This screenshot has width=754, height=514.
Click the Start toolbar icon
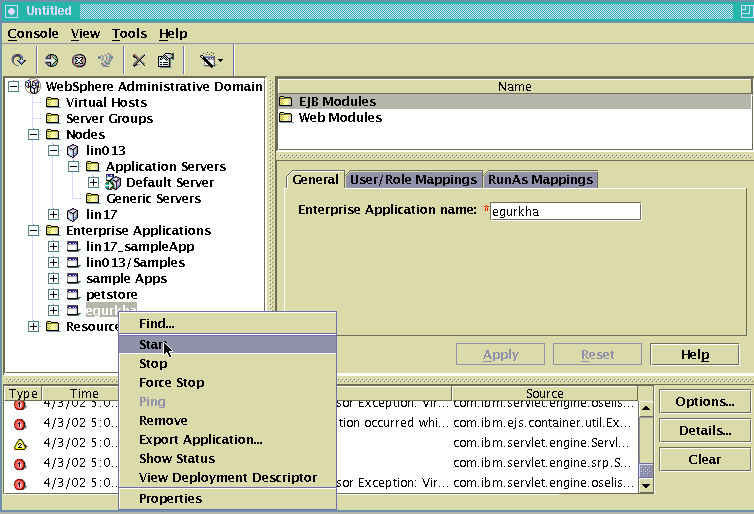click(x=51, y=60)
